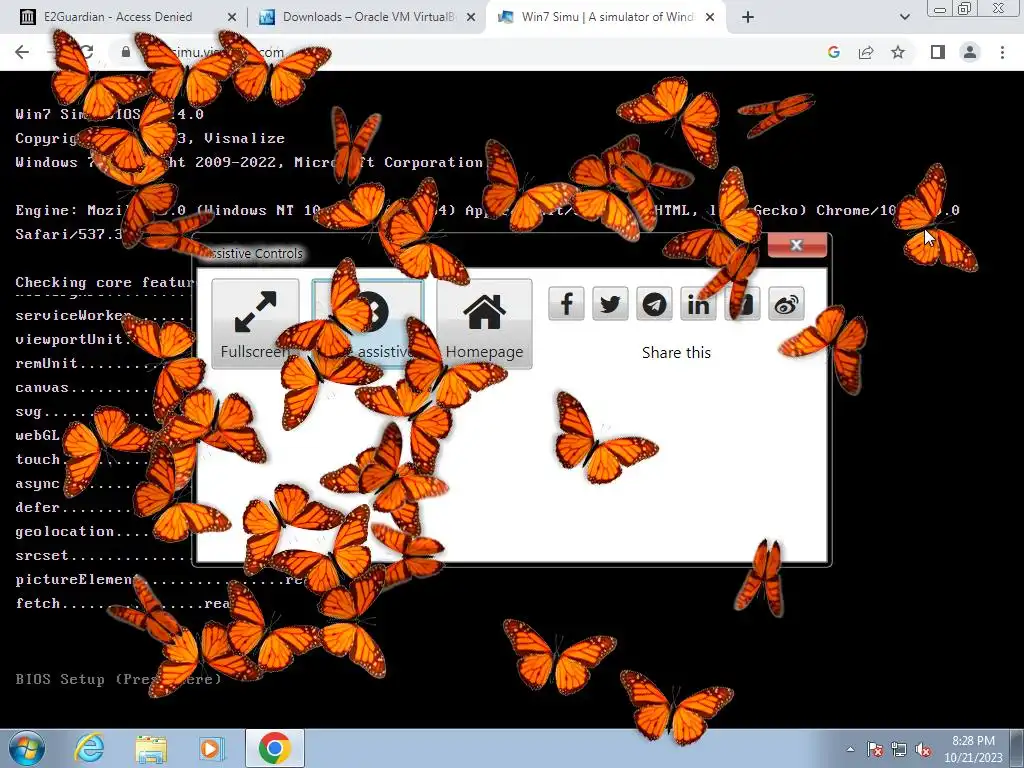Click the BIOS Setup (Press here) text

coord(118,679)
